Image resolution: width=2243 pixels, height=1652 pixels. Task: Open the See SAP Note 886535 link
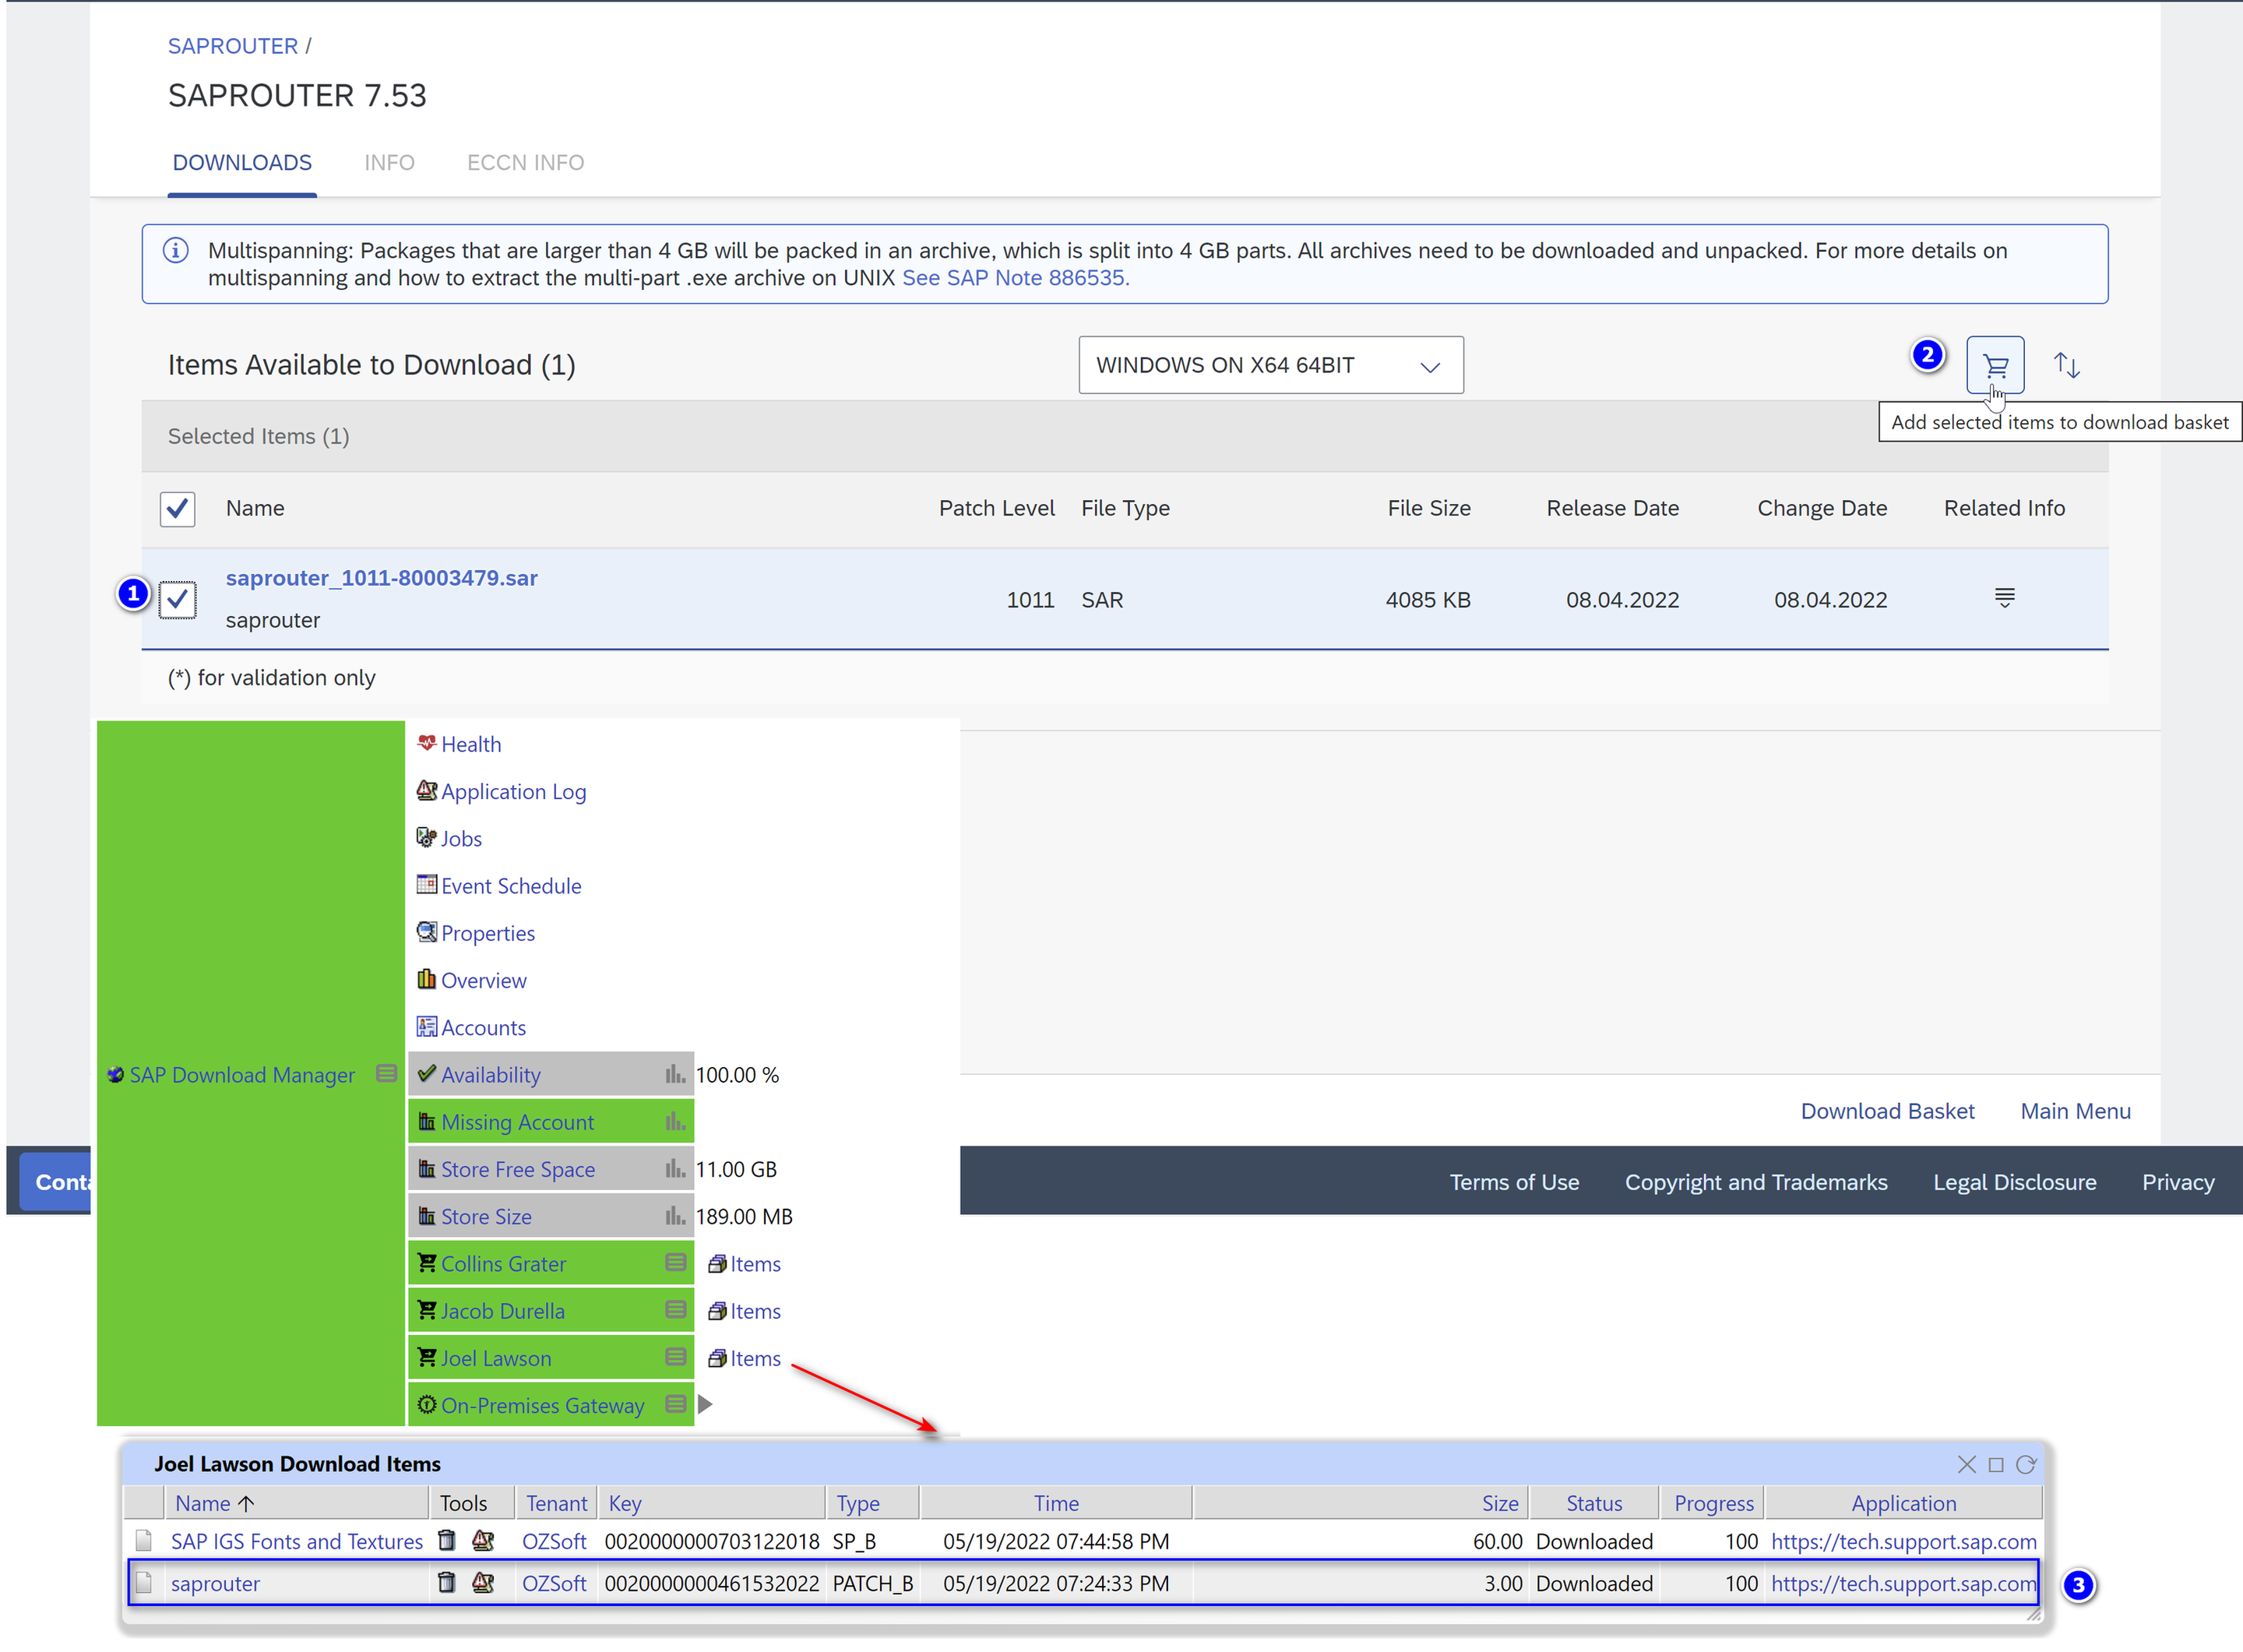coord(1015,278)
